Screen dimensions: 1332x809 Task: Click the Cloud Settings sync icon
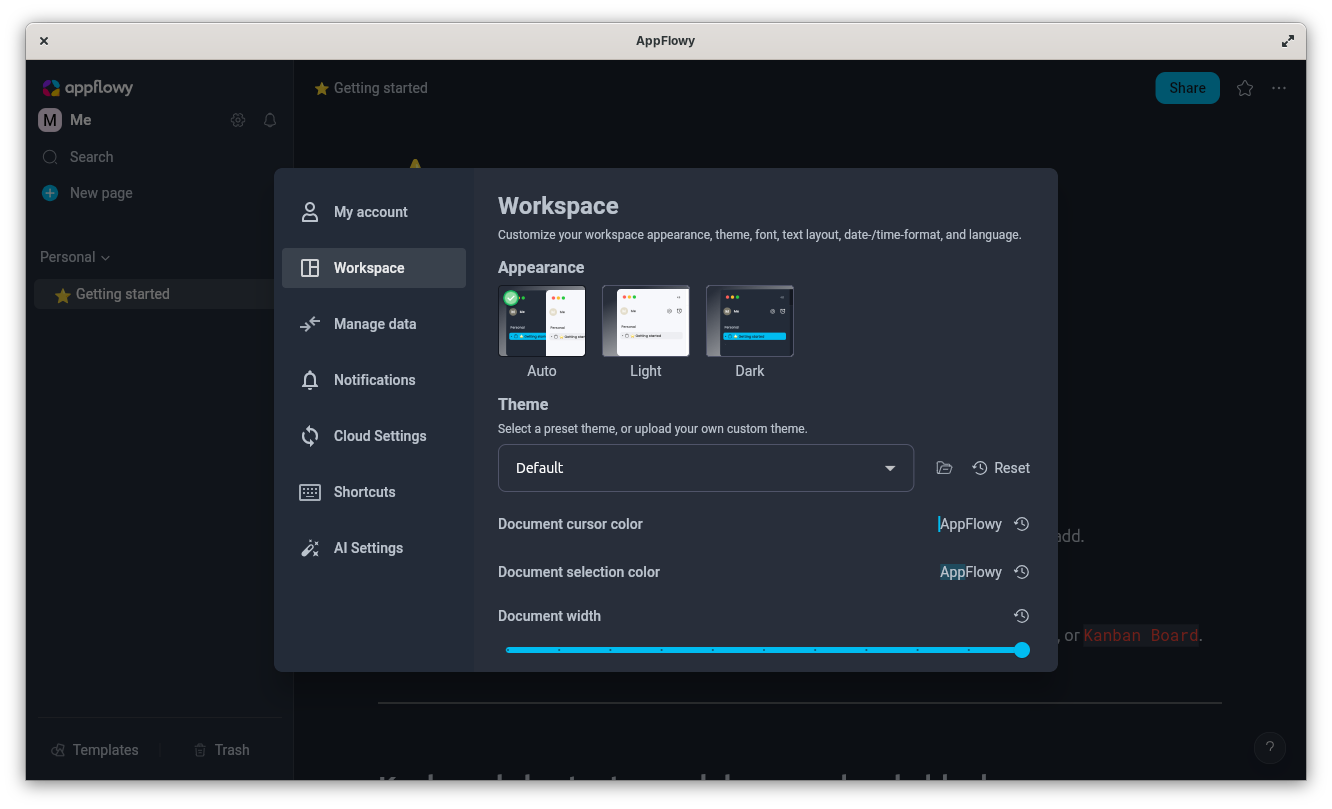point(310,436)
